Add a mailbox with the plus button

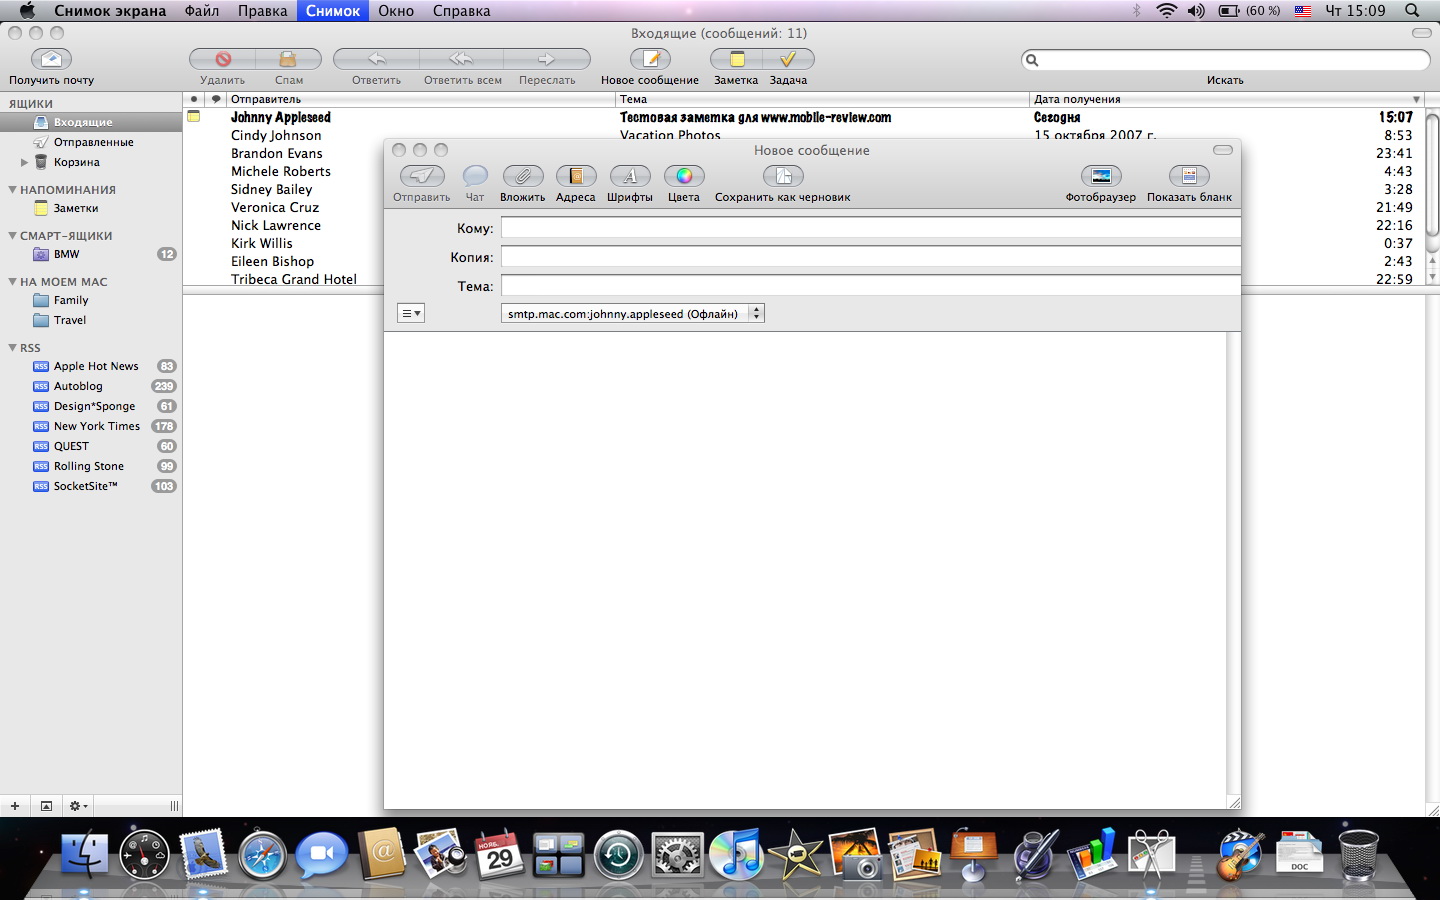click(x=15, y=806)
